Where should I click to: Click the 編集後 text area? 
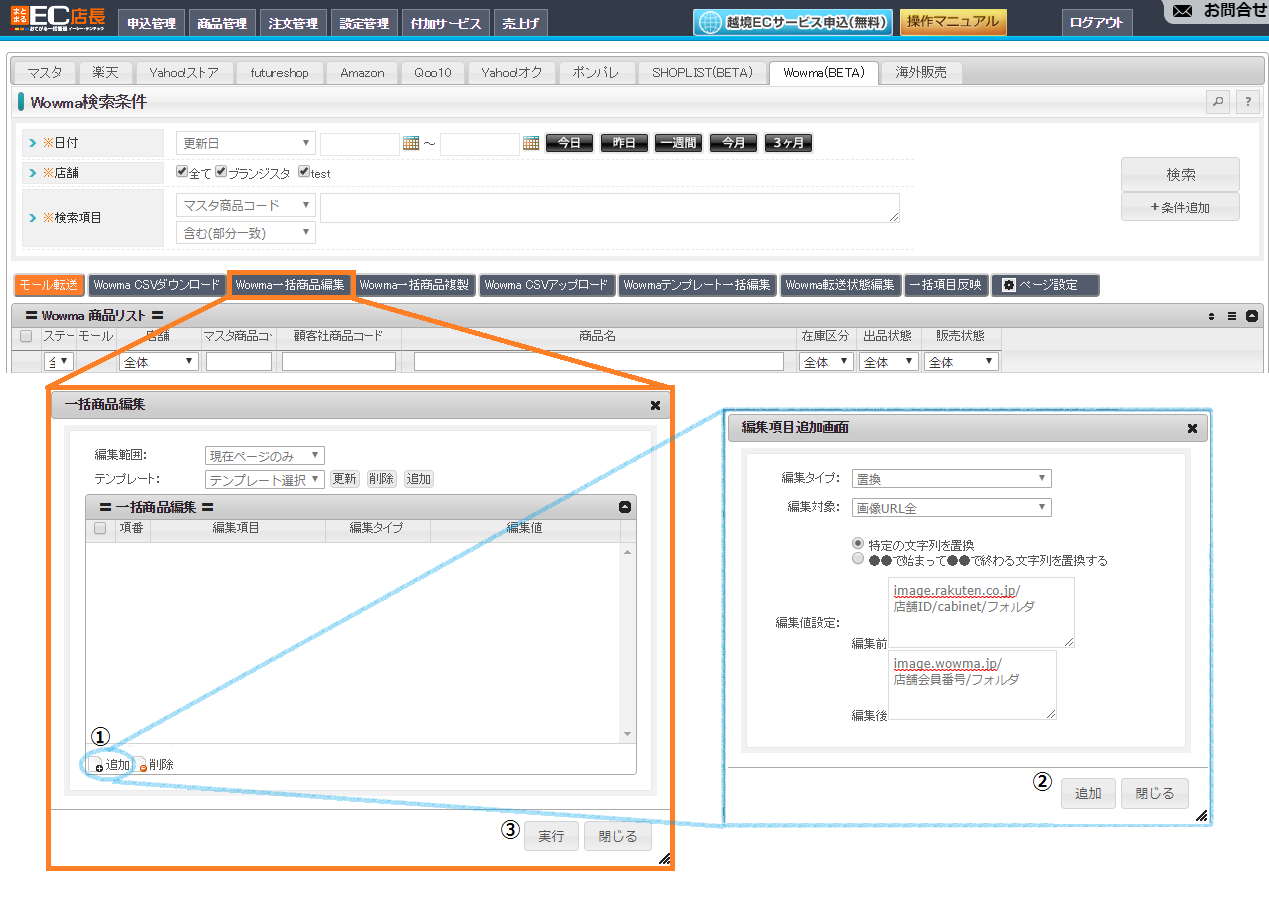(972, 685)
